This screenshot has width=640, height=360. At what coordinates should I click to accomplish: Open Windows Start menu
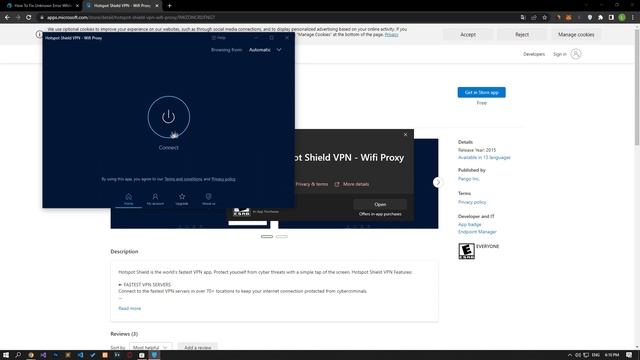[x=6, y=355]
